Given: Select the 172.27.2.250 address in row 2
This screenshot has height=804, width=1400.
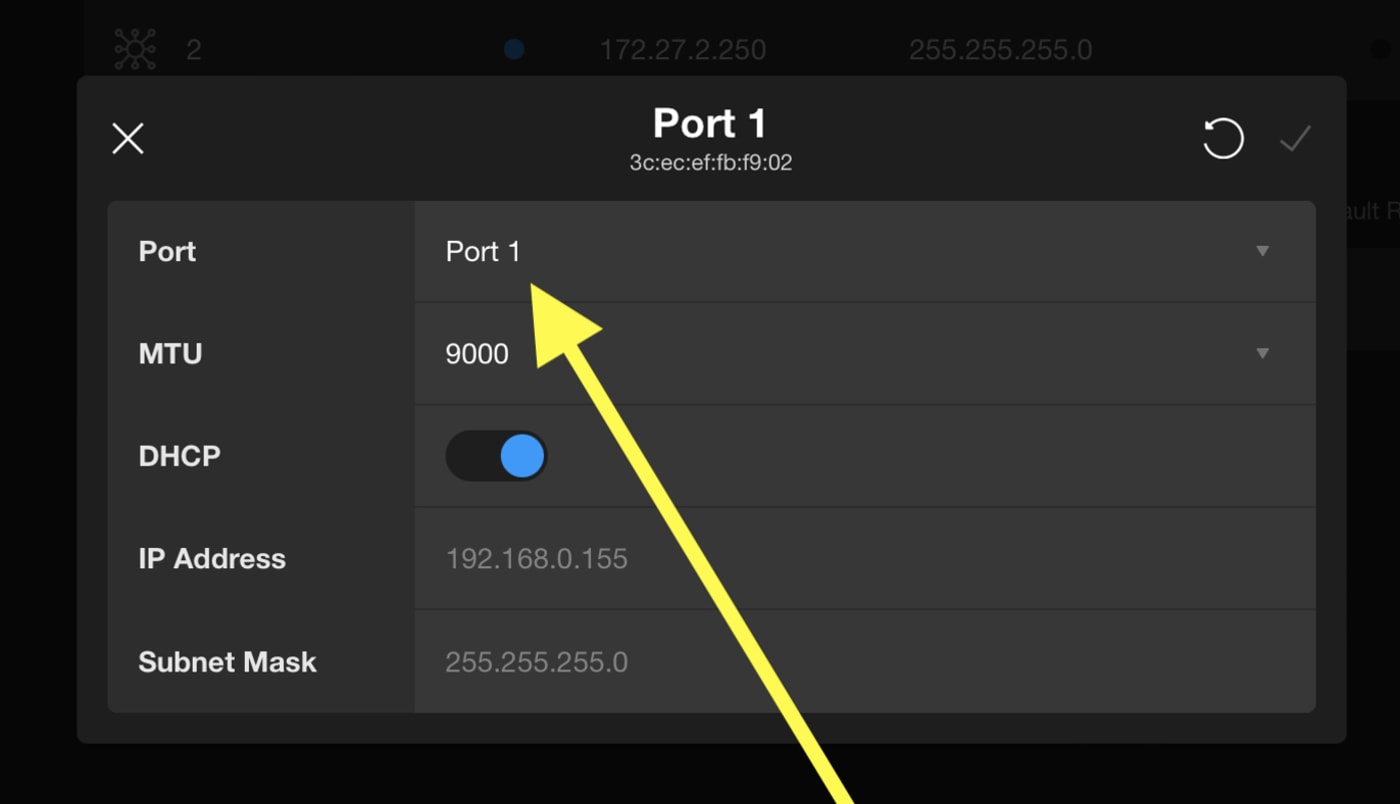Looking at the screenshot, I should (682, 50).
